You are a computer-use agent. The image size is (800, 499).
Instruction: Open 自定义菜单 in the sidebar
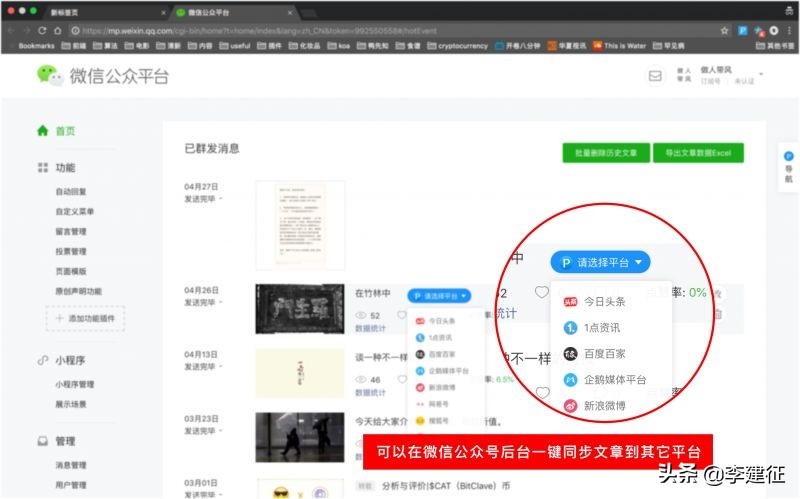(74, 212)
